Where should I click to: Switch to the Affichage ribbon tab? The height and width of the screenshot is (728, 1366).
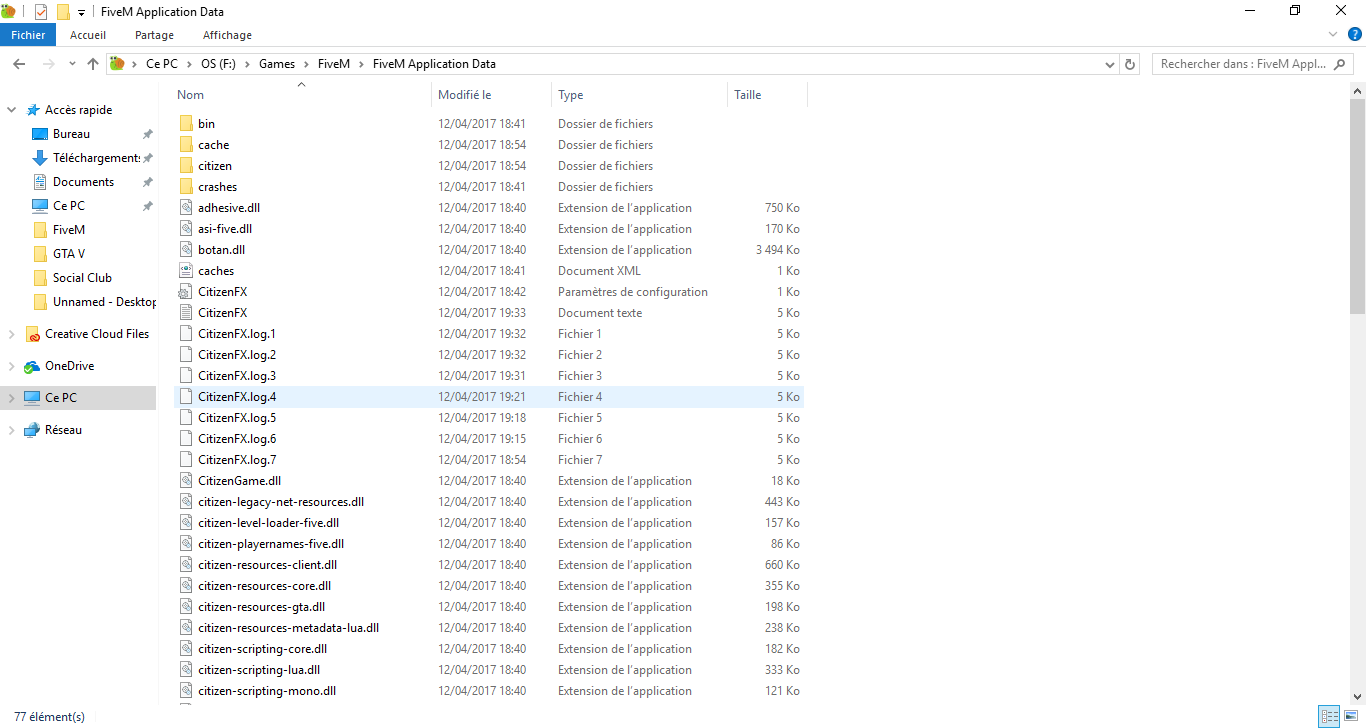(x=227, y=35)
